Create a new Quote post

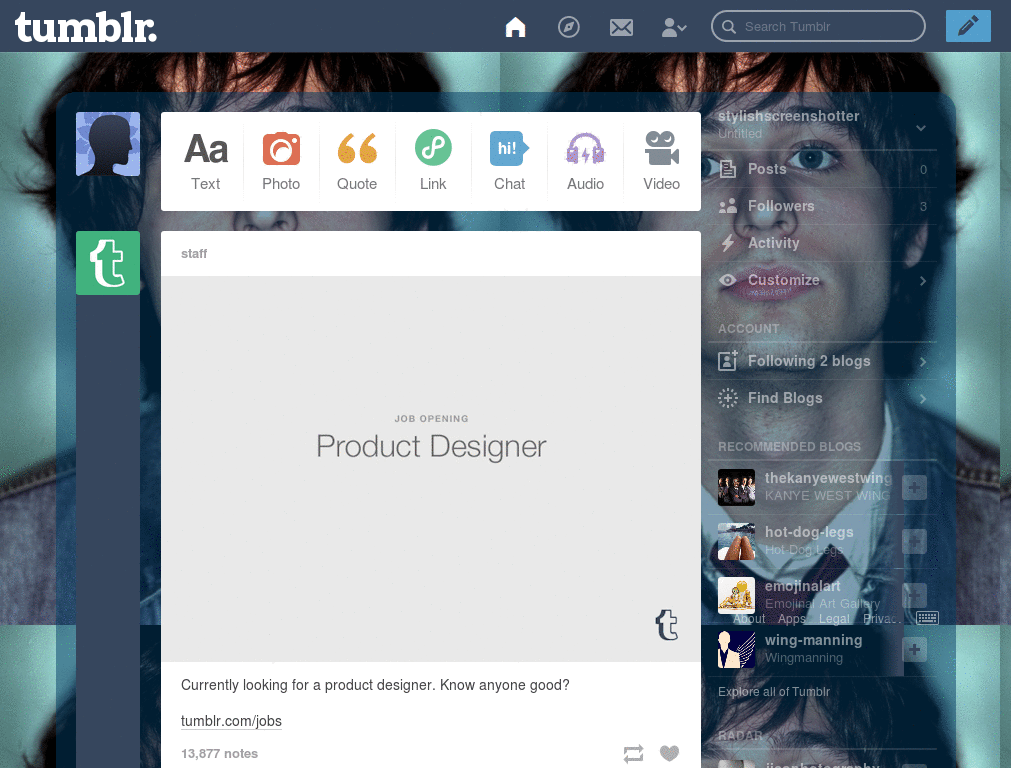pyautogui.click(x=357, y=161)
